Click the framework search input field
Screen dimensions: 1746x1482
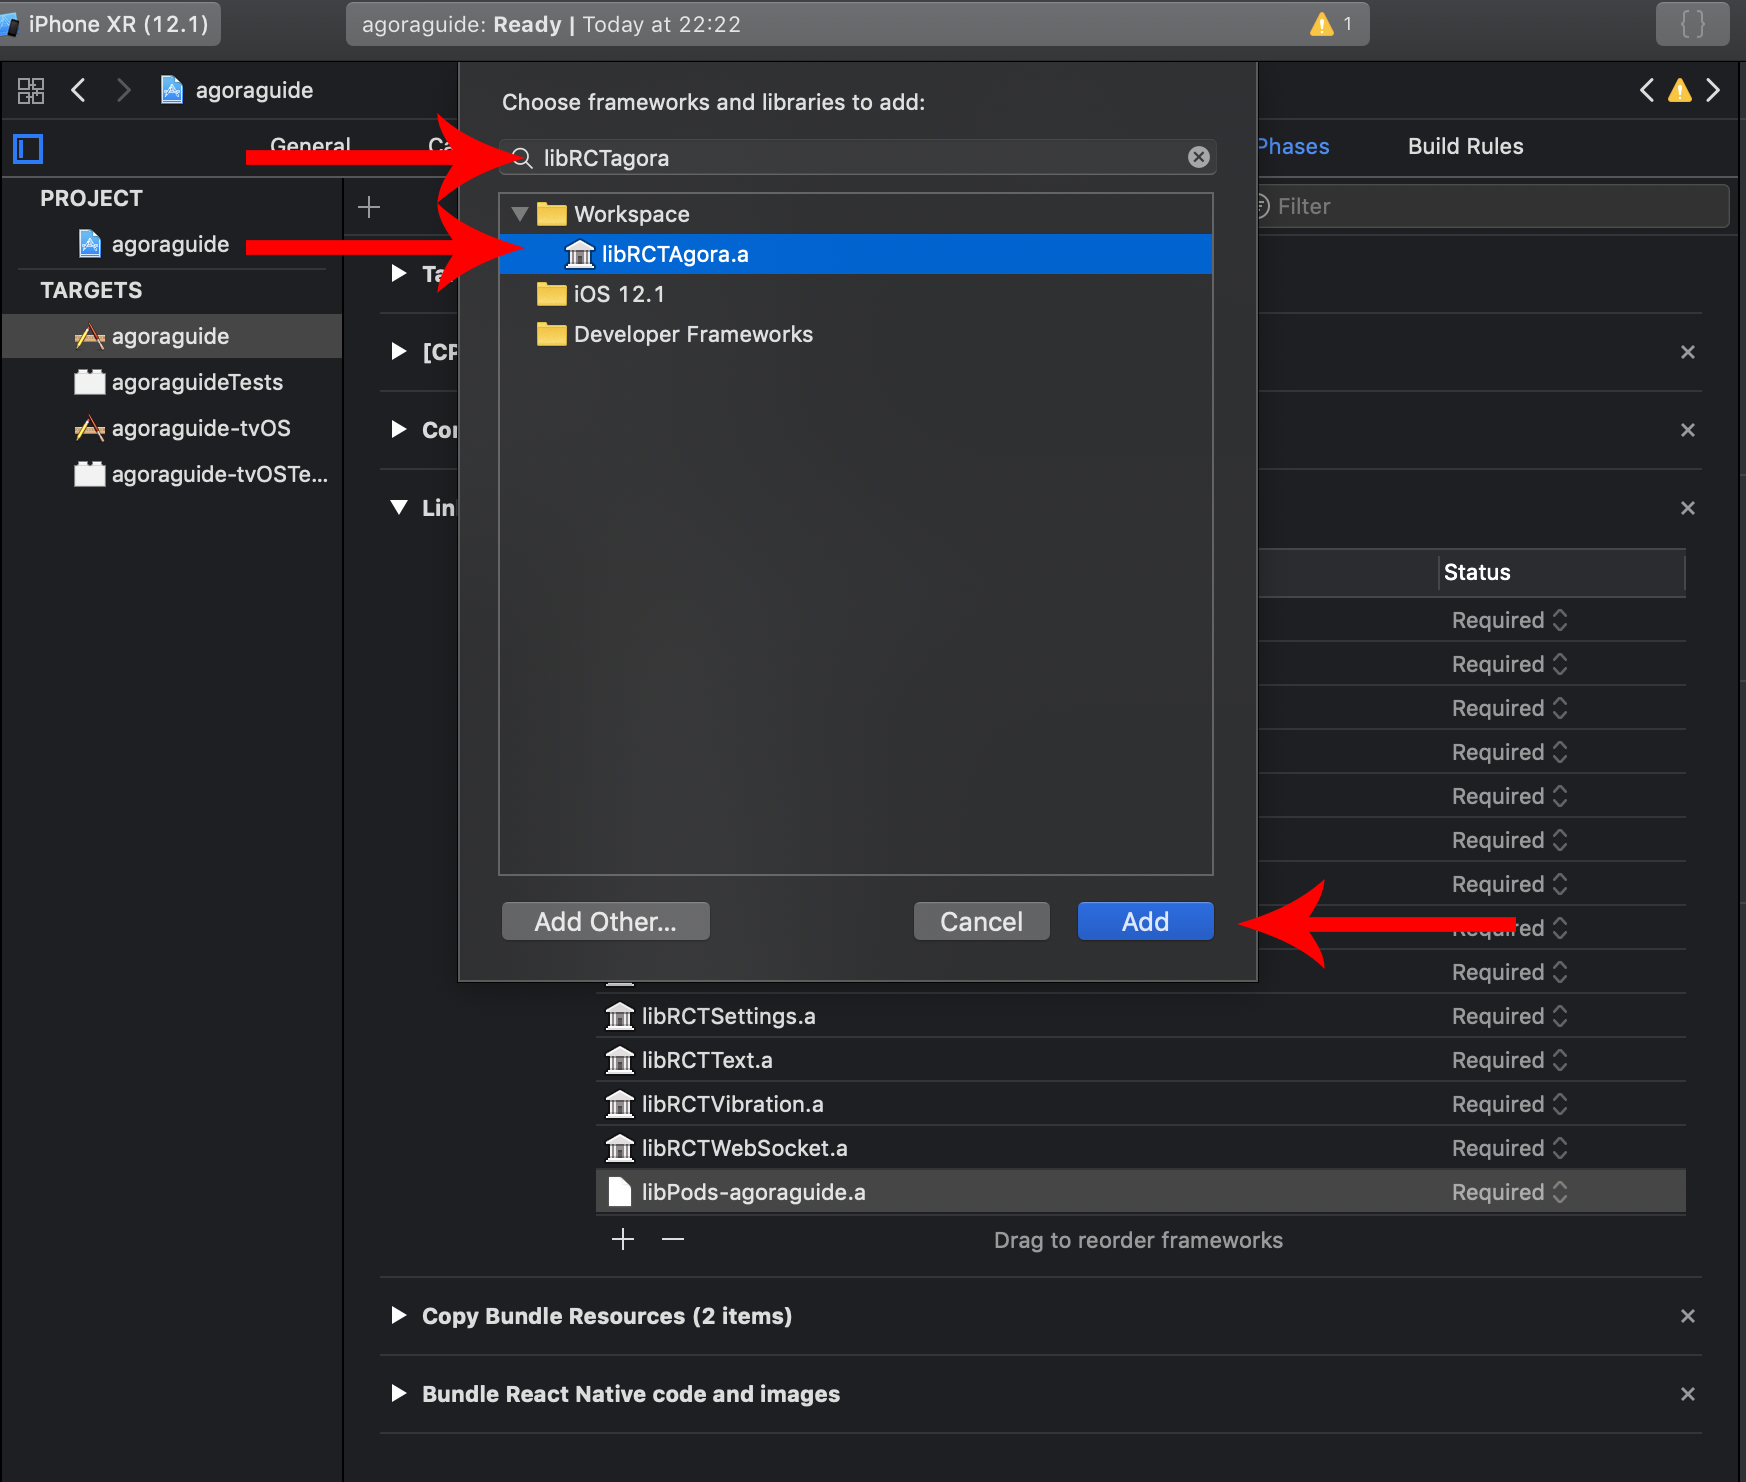tap(856, 157)
